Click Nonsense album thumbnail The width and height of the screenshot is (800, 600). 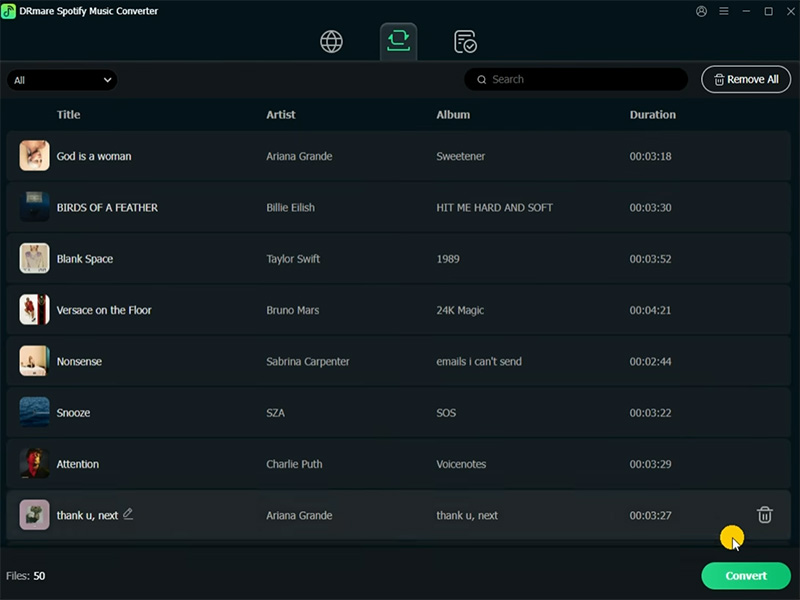pyautogui.click(x=35, y=361)
